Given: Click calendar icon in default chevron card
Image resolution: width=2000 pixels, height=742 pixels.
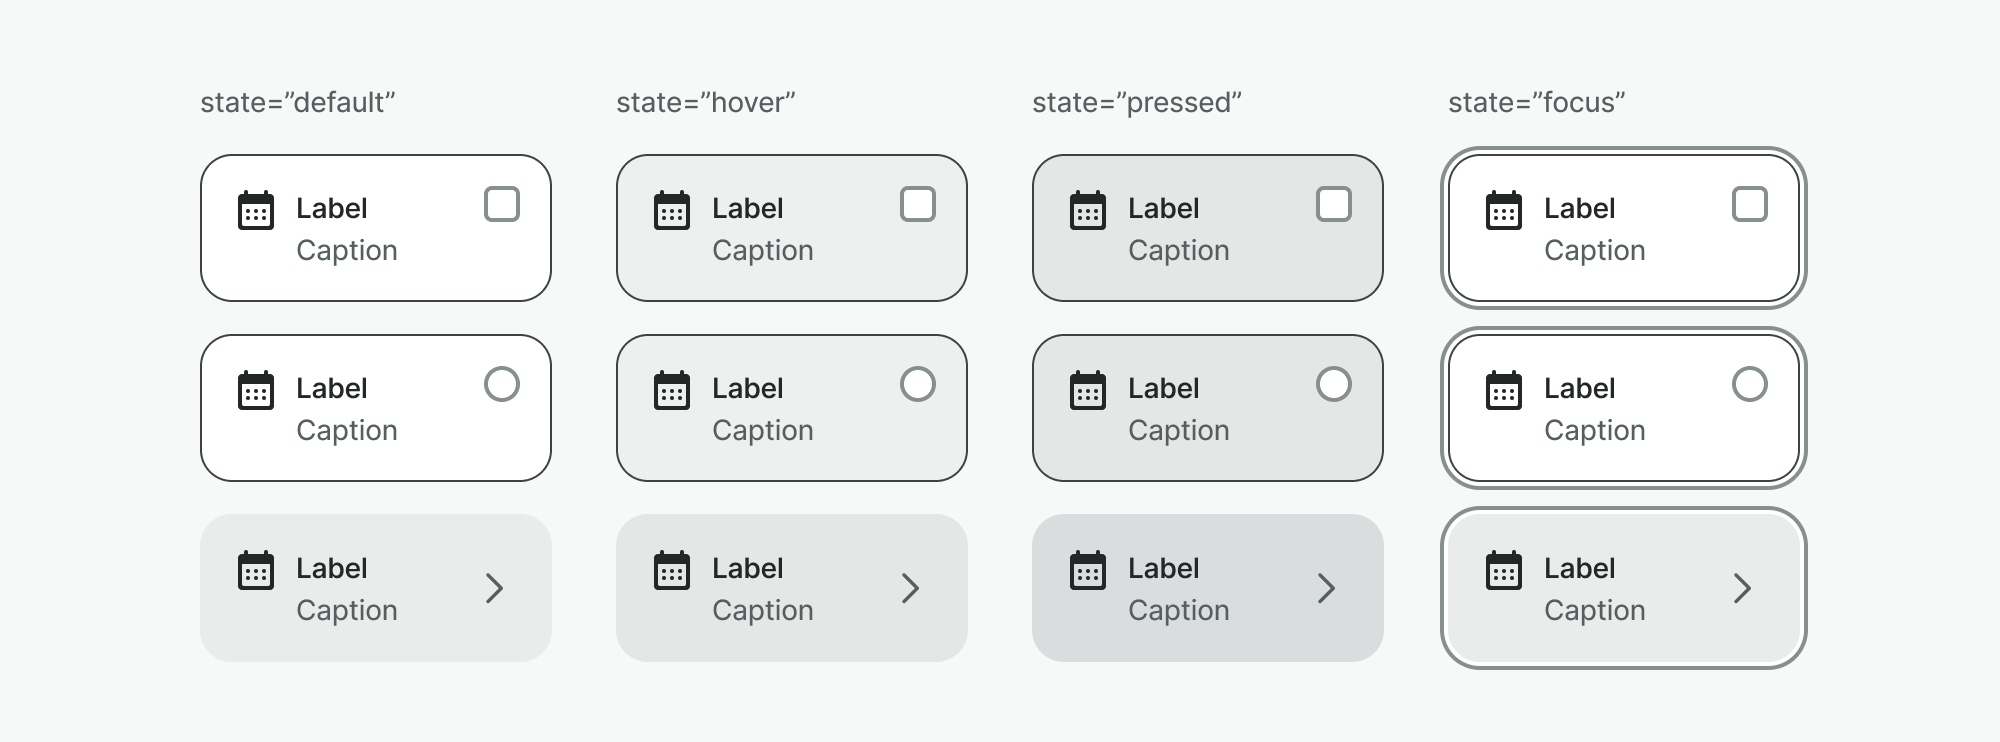Looking at the screenshot, I should [x=256, y=571].
